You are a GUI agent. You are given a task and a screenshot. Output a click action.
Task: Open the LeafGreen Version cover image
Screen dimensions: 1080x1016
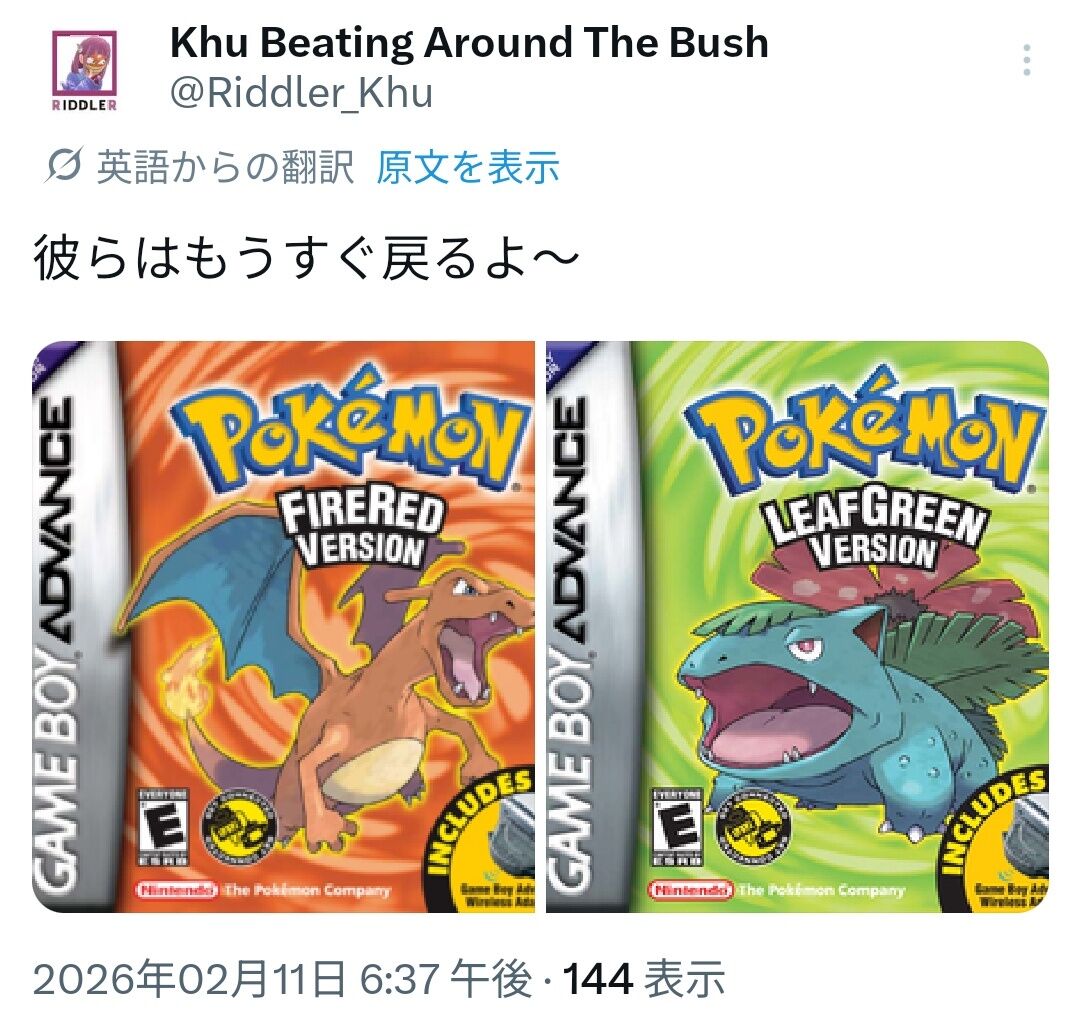click(798, 626)
